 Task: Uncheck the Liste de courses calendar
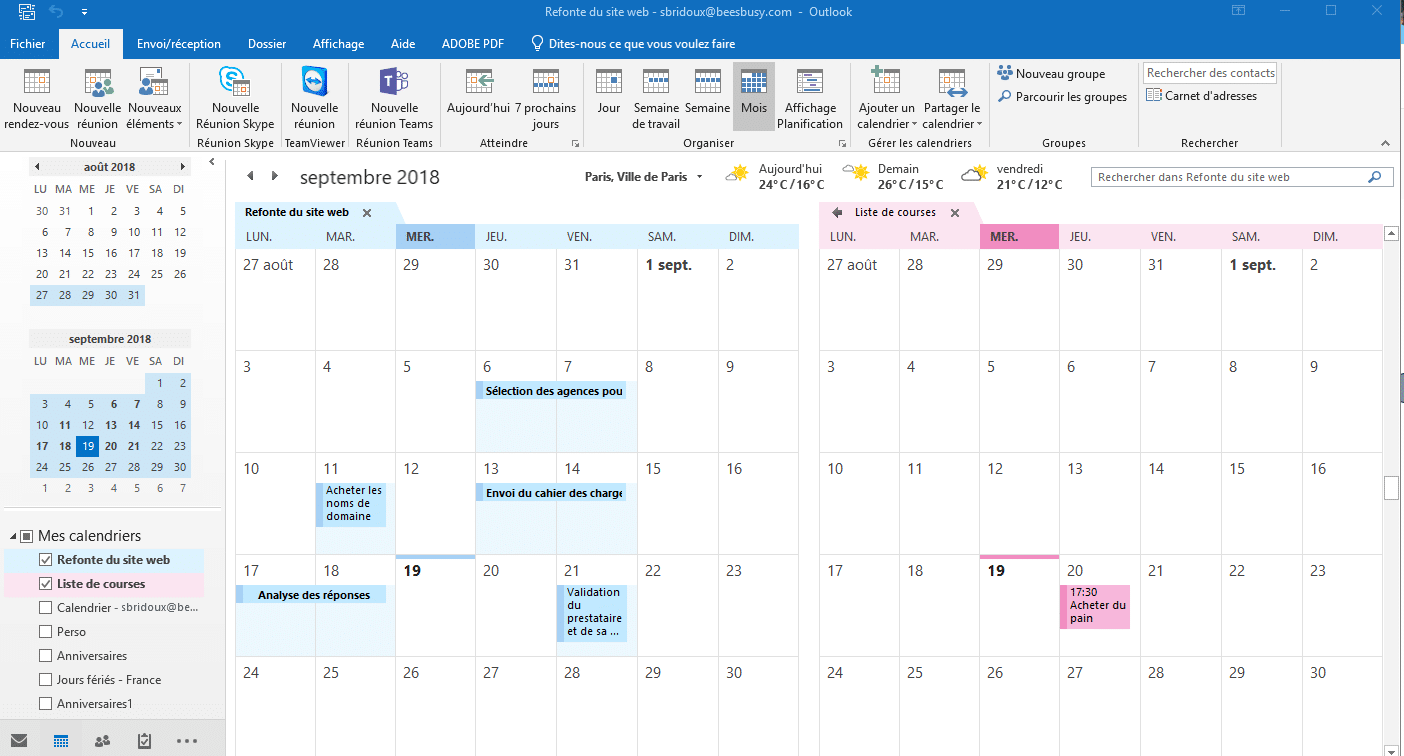pyautogui.click(x=45, y=584)
